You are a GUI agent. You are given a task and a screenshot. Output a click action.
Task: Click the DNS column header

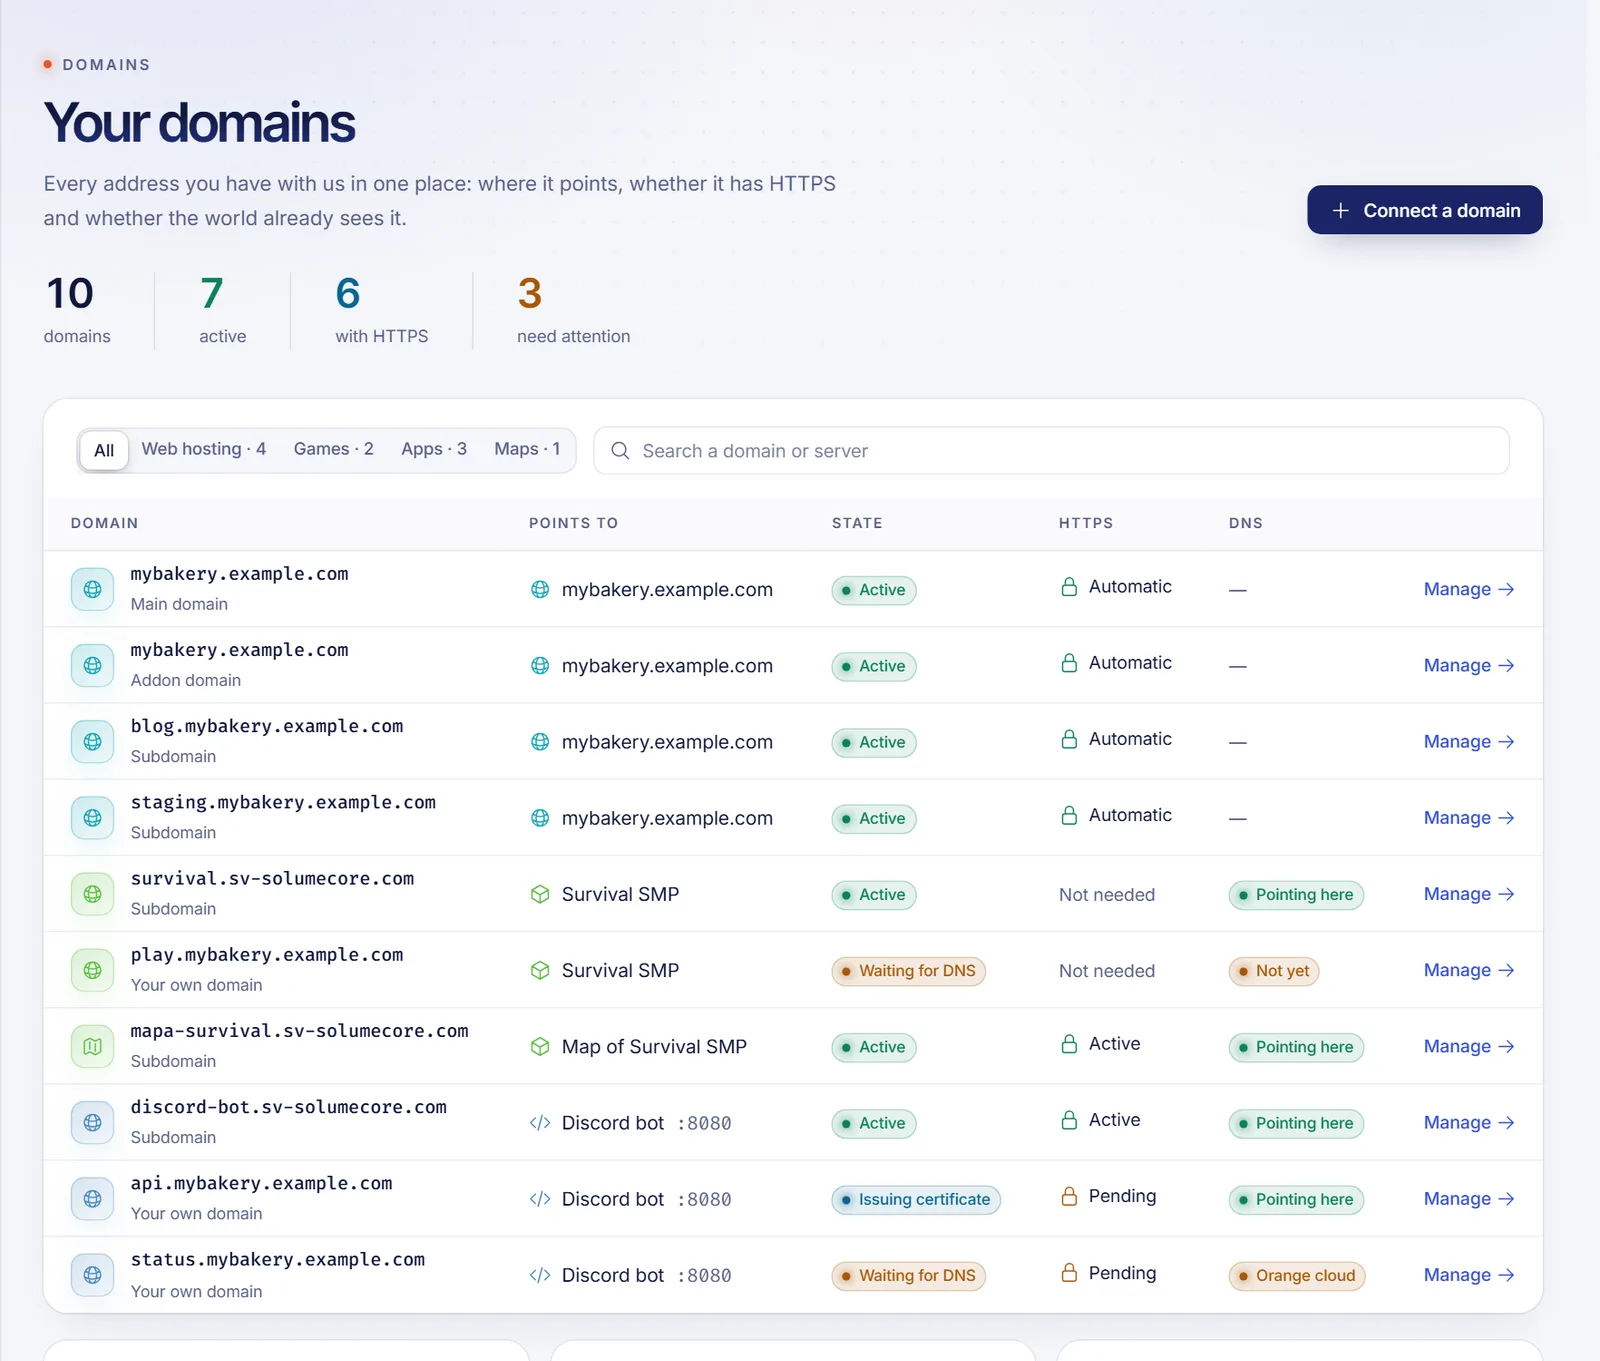point(1246,523)
